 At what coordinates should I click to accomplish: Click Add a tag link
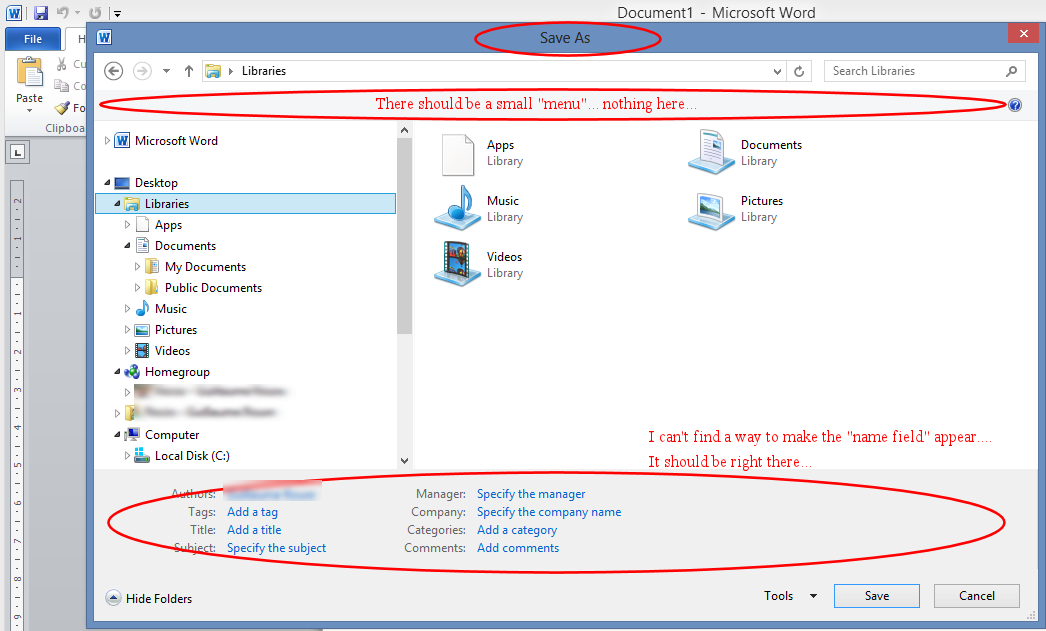252,512
